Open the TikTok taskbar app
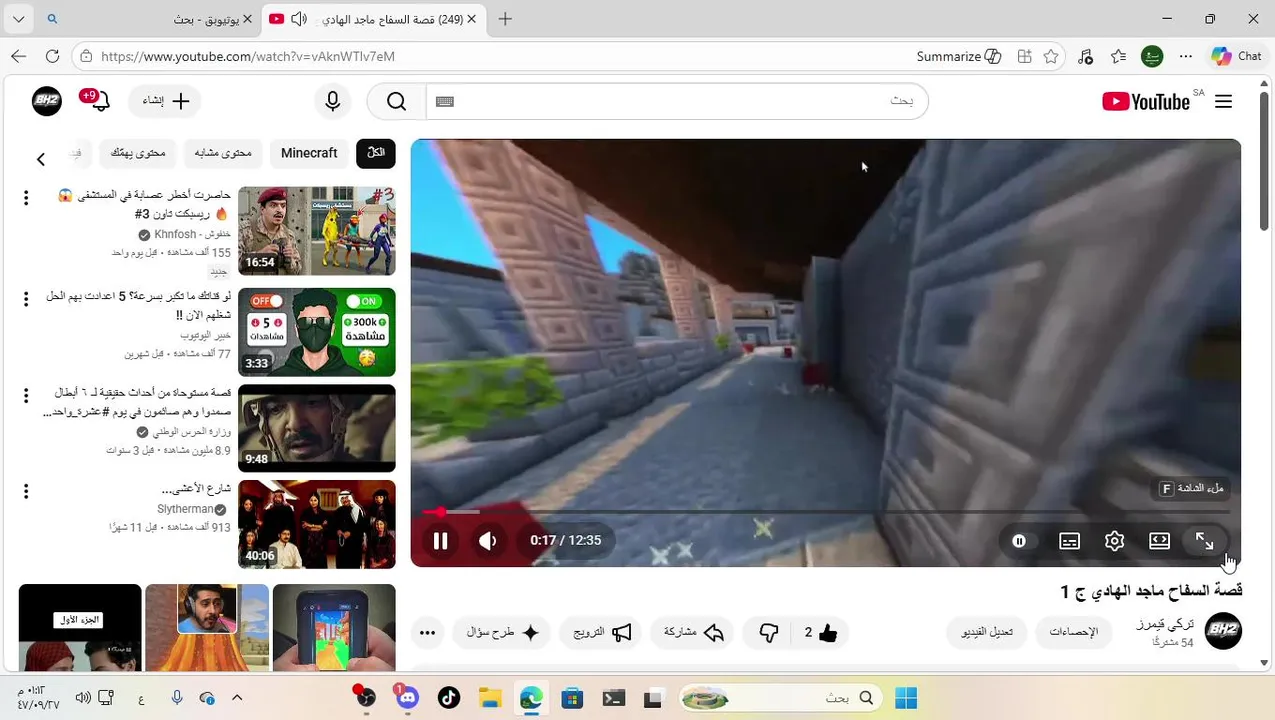1275x720 pixels. tap(449, 698)
